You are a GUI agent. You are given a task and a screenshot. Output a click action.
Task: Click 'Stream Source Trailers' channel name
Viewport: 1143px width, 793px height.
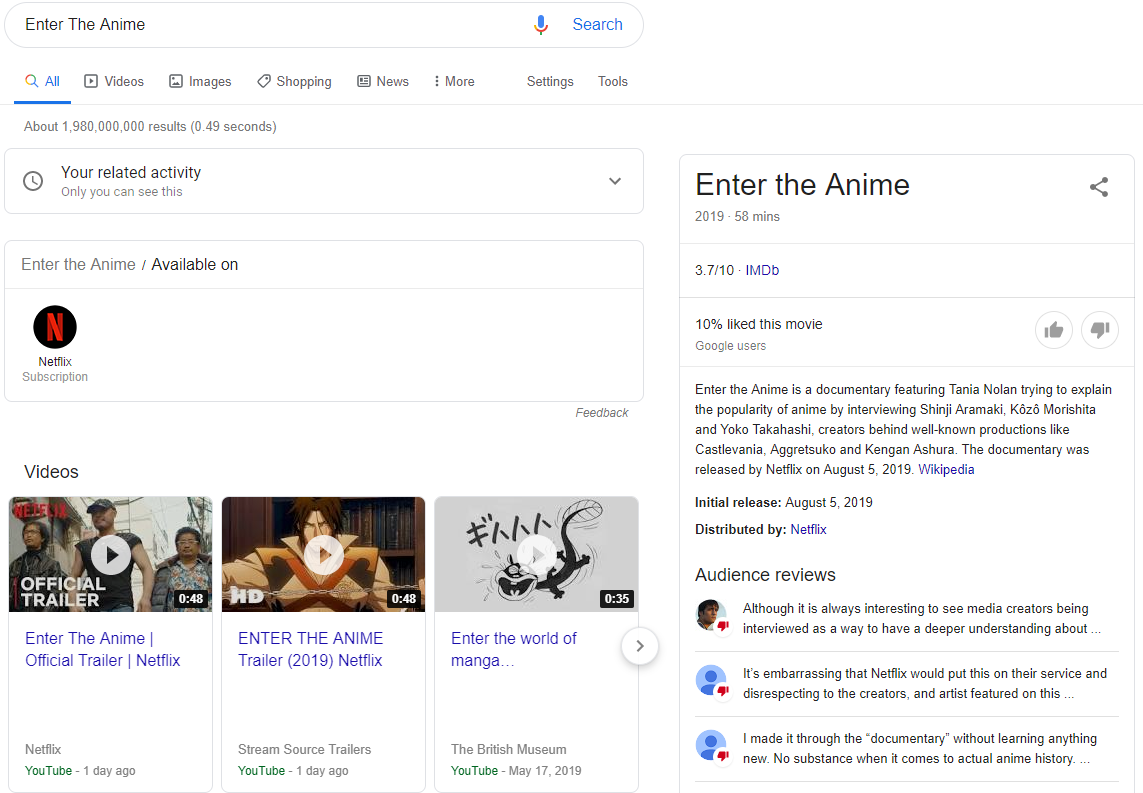(x=304, y=749)
